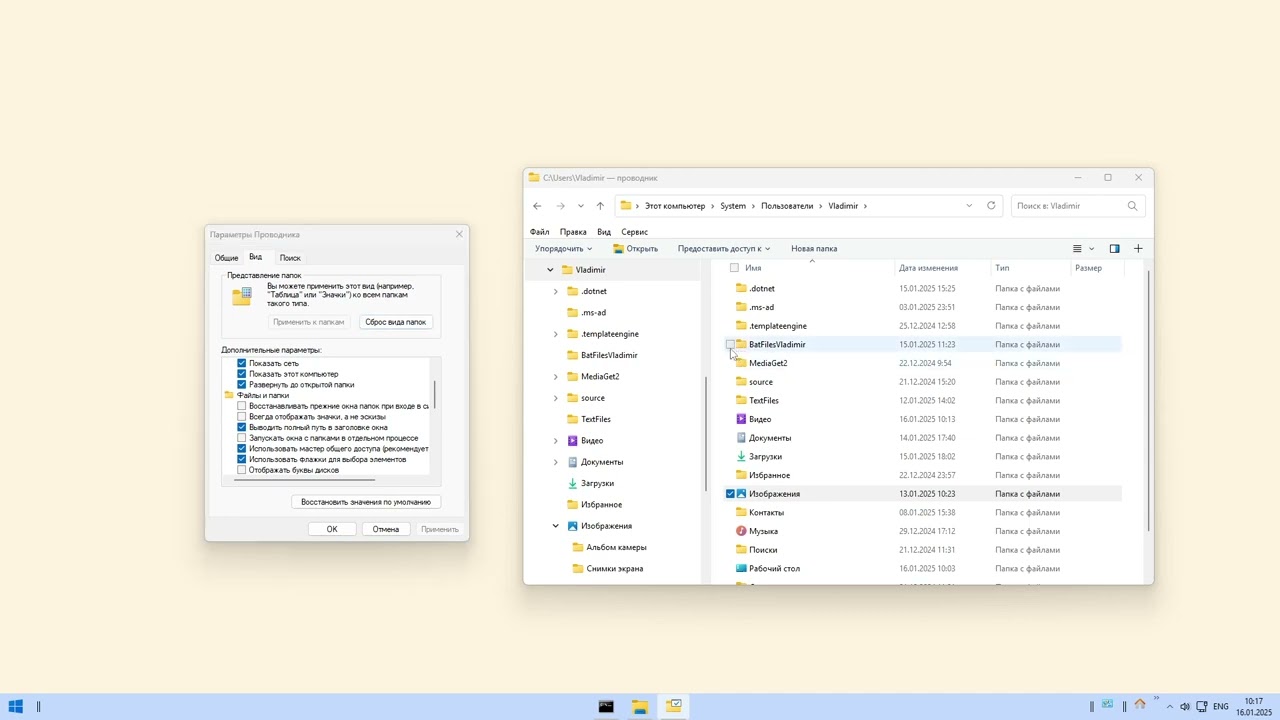Uncheck Развернуть до открытой папки option

[241, 385]
